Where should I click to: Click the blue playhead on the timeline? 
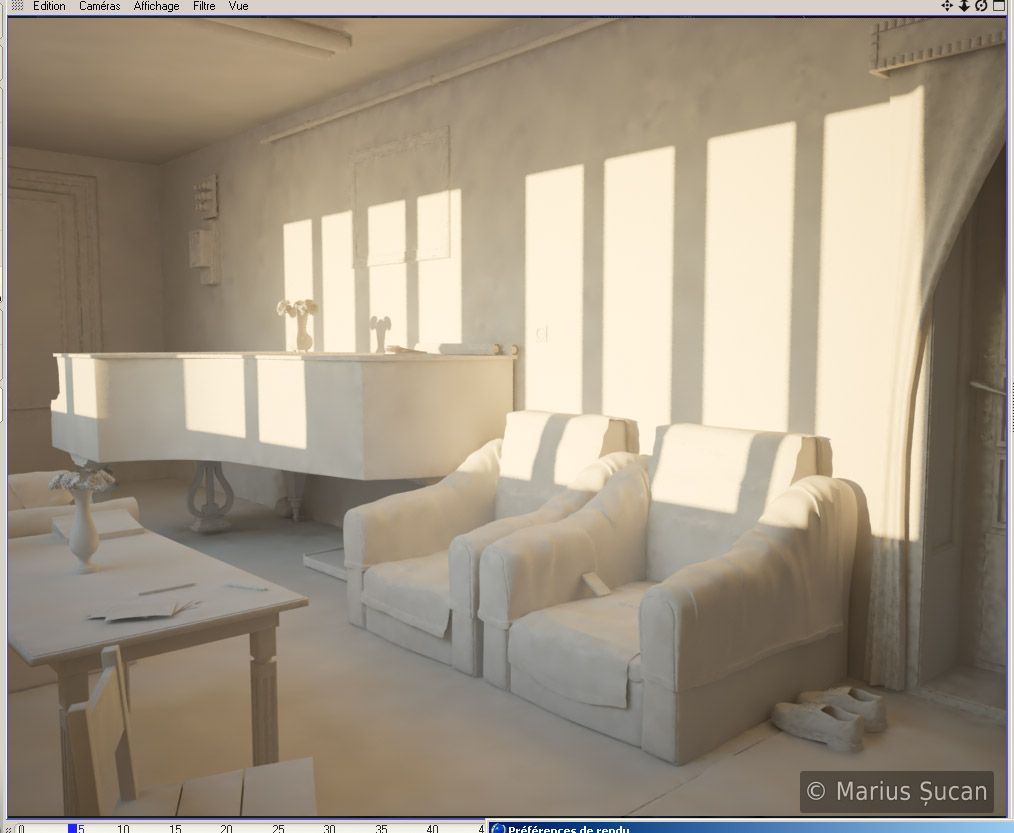tap(72, 828)
